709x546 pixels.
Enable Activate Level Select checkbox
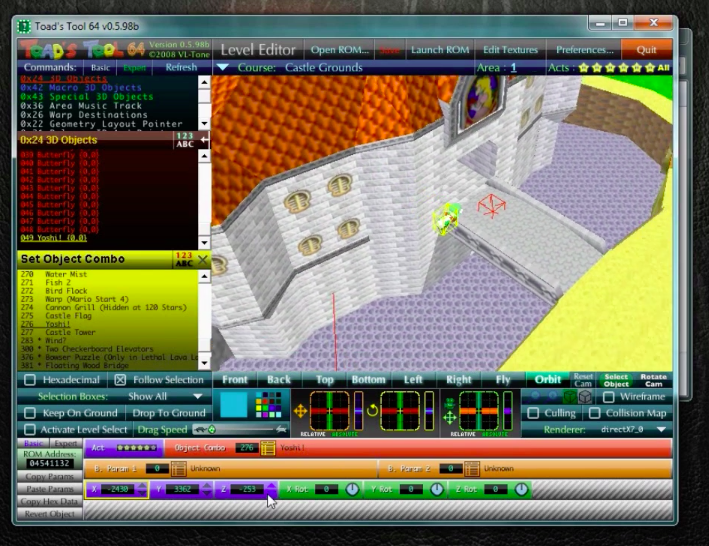tap(30, 429)
